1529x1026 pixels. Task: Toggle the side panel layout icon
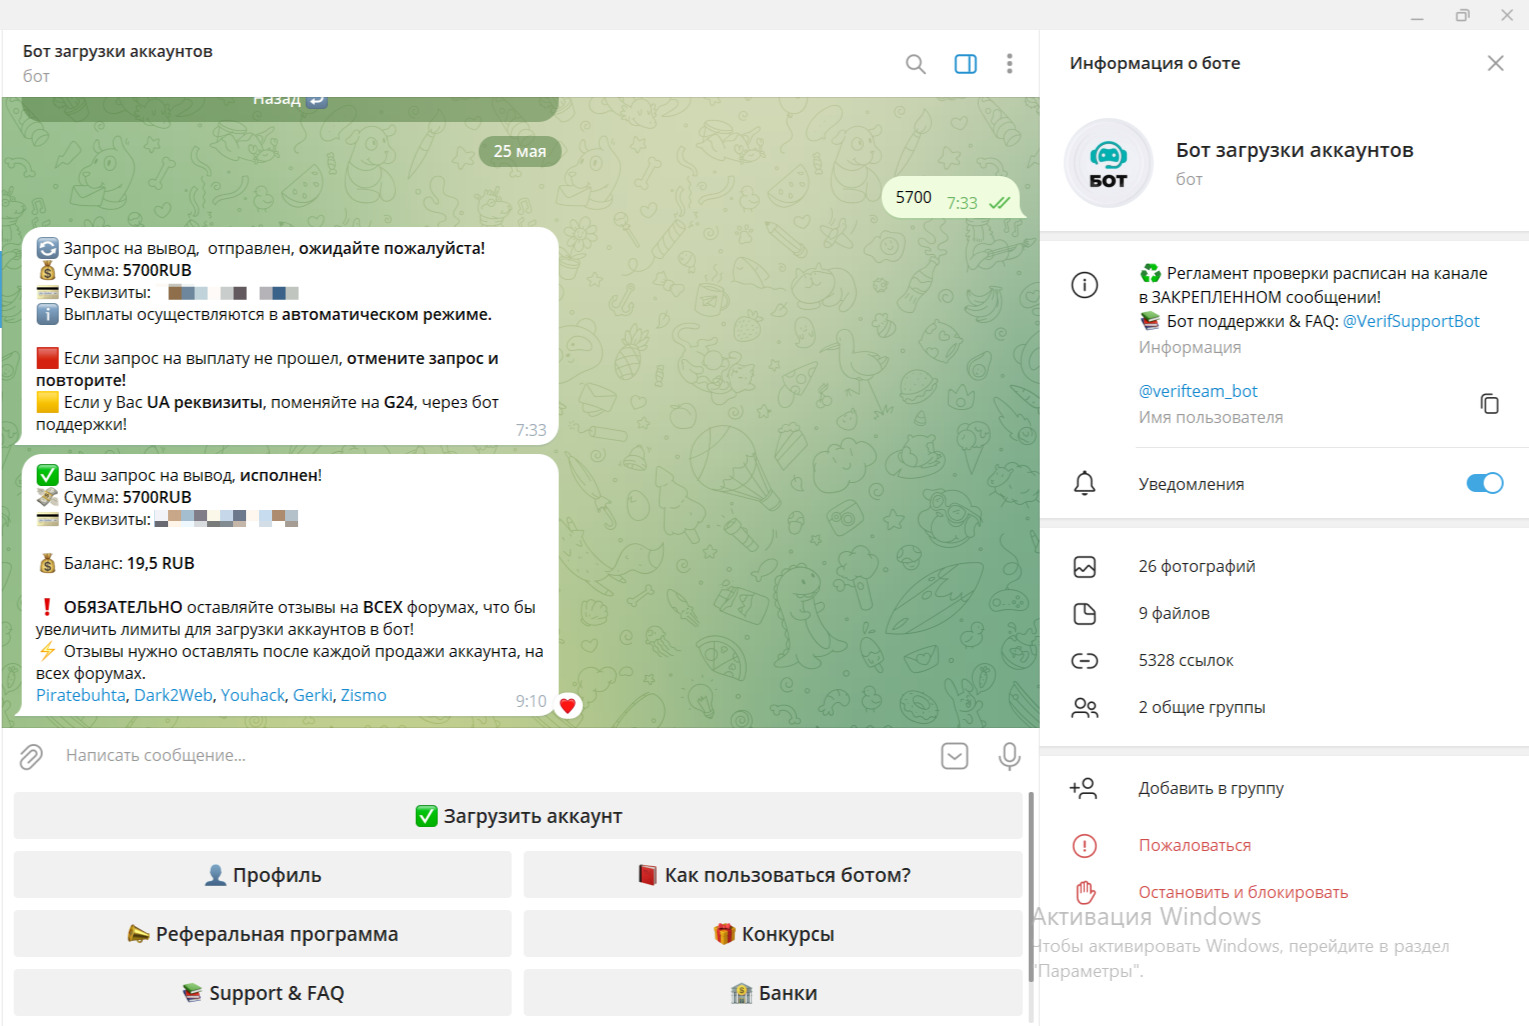click(965, 64)
